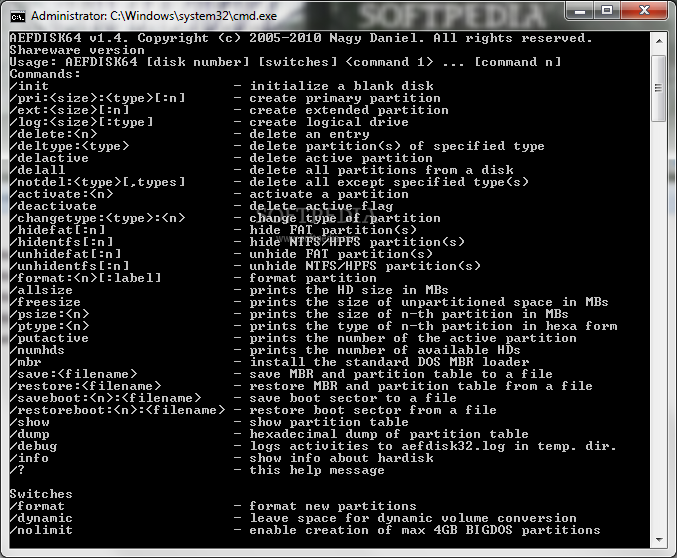This screenshot has width=677, height=558.
Task: Click the '/delactive' command text
Action: 49,158
